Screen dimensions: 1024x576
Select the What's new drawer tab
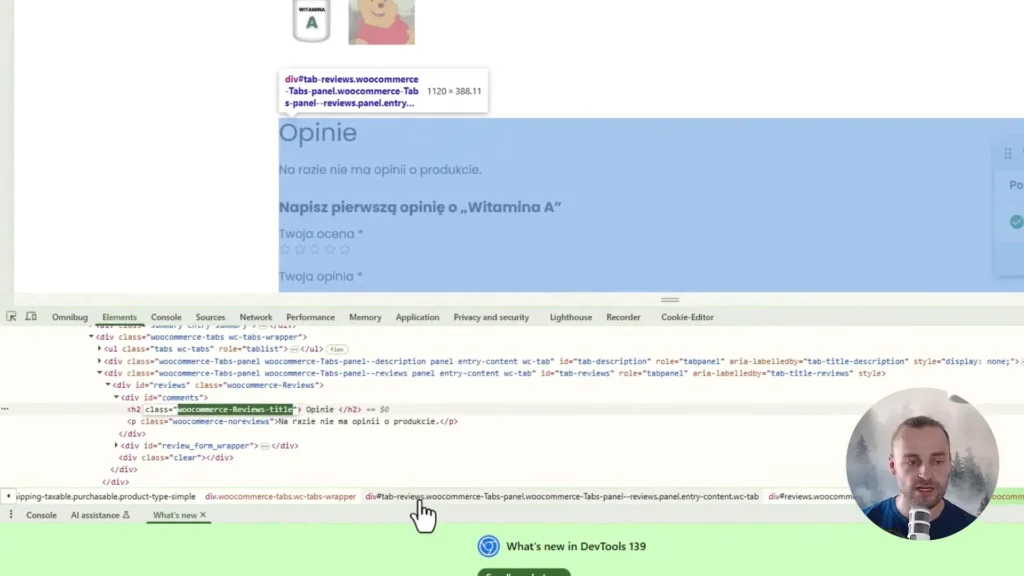coord(174,515)
